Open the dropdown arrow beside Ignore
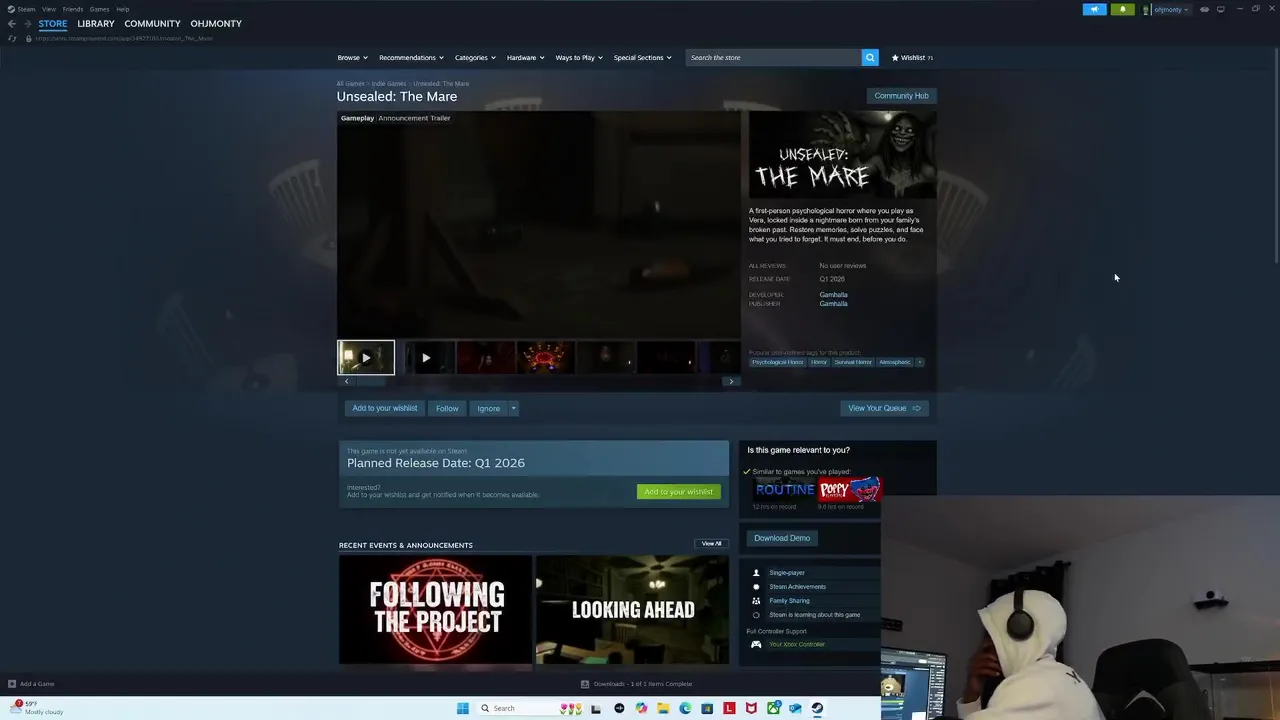The image size is (1280, 720). pyautogui.click(x=513, y=408)
